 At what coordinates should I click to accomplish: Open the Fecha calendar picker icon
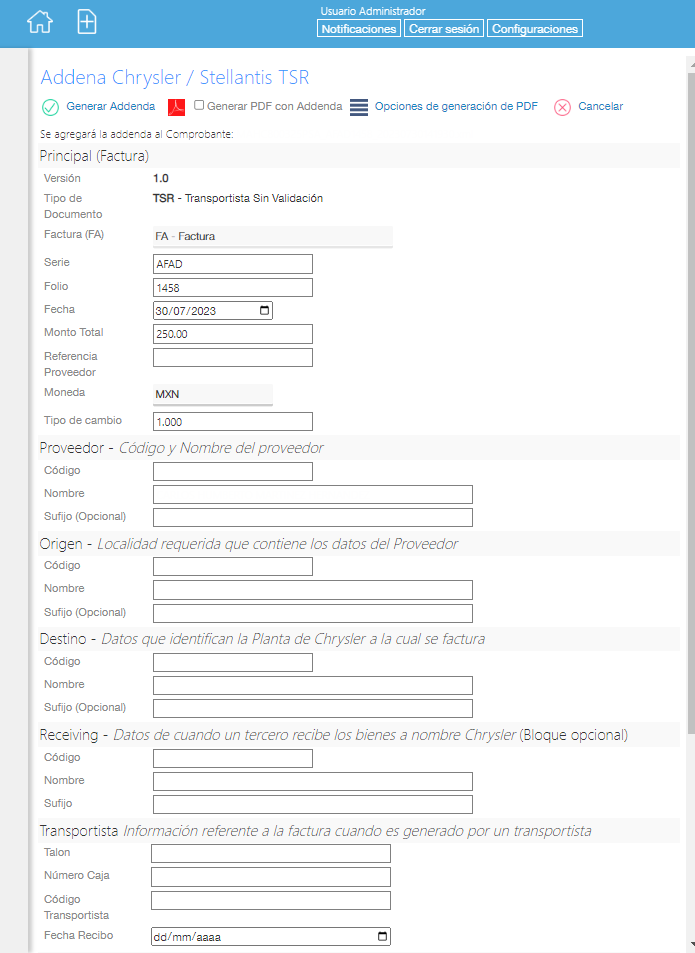pyautogui.click(x=264, y=311)
